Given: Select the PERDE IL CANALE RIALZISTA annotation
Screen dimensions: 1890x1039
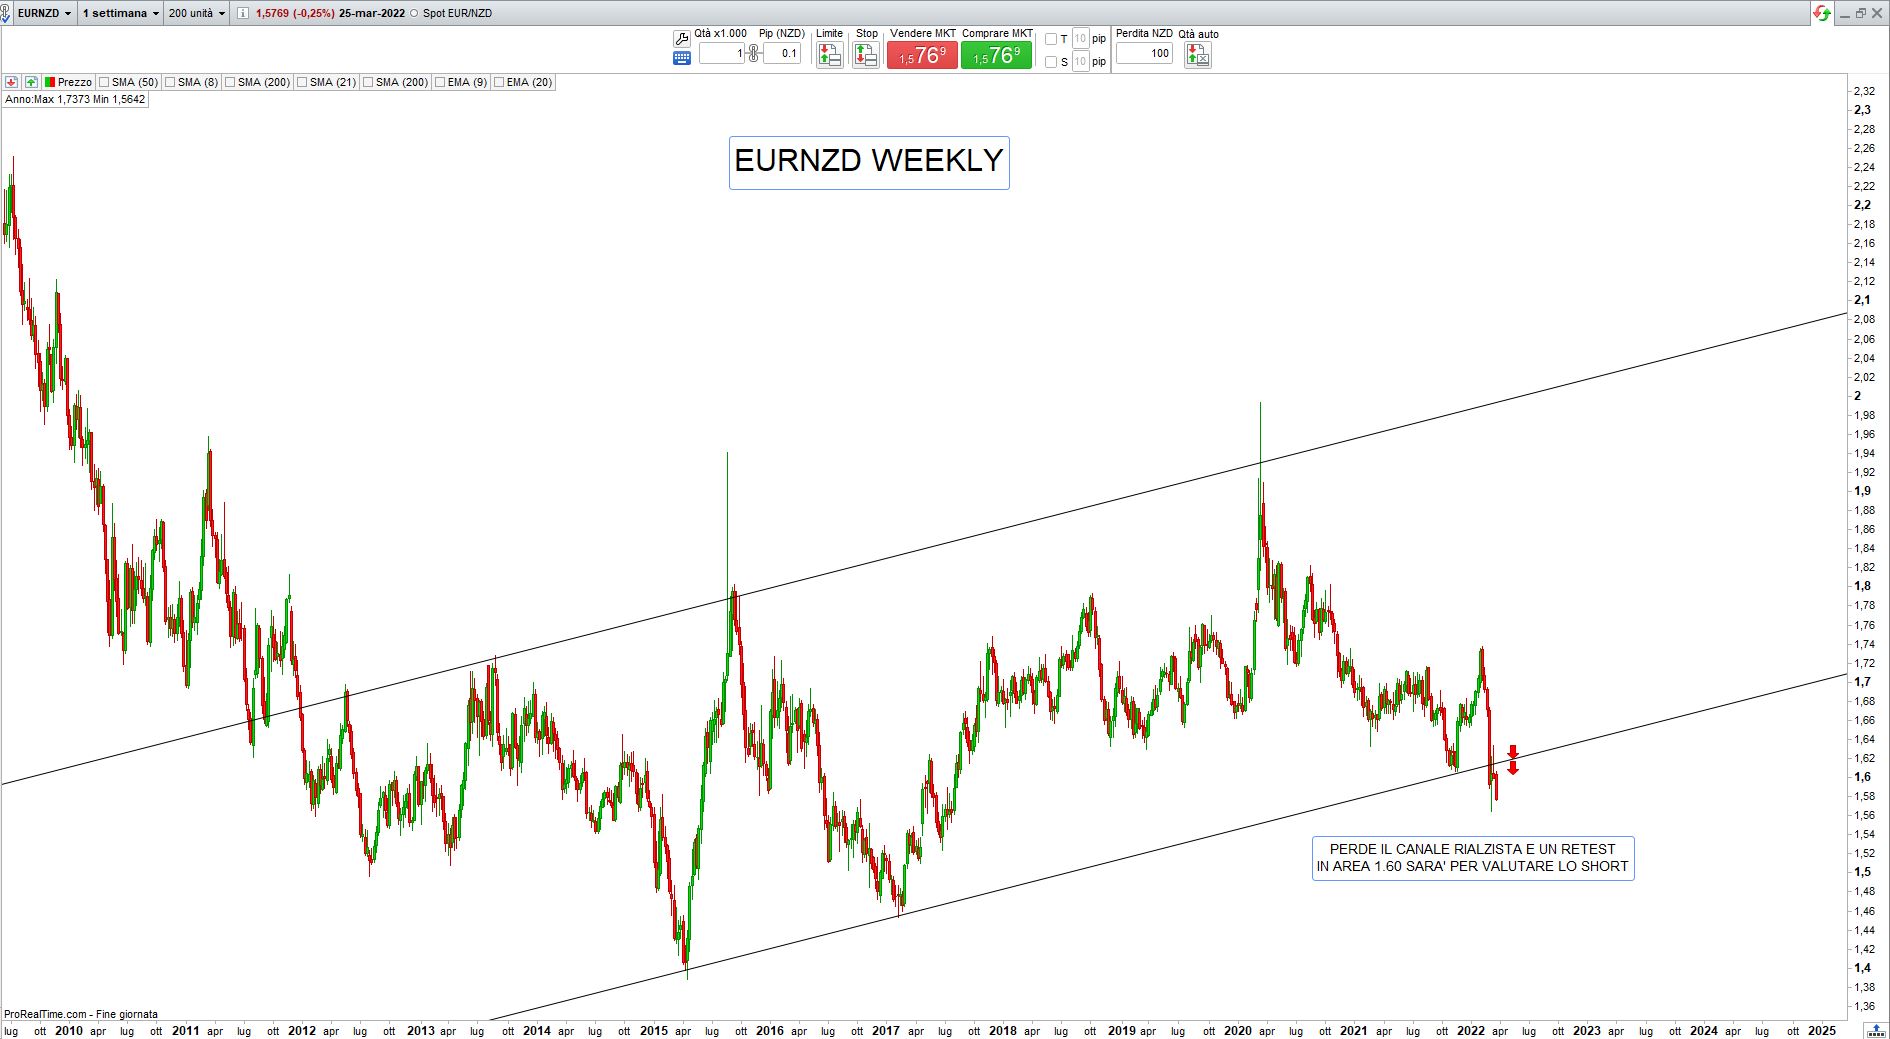Looking at the screenshot, I should click(x=1473, y=858).
